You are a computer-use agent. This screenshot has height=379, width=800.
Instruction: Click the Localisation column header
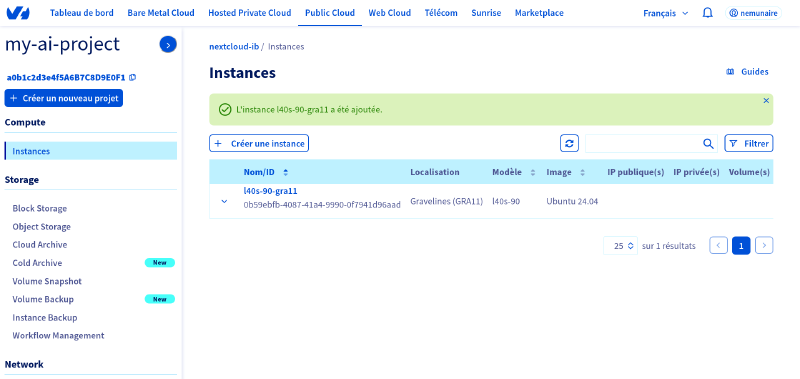point(435,172)
